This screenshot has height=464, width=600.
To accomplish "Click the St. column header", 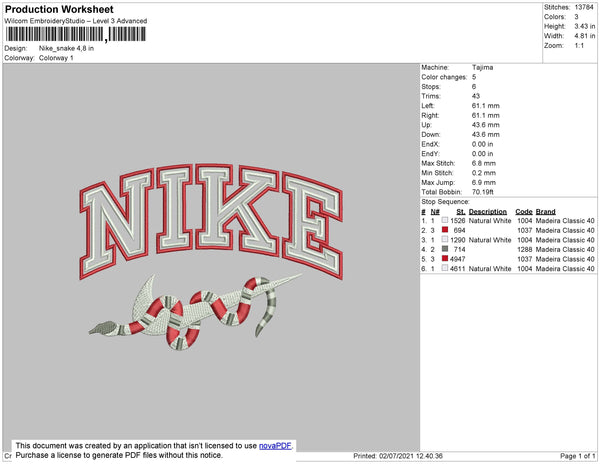I will click(x=461, y=212).
